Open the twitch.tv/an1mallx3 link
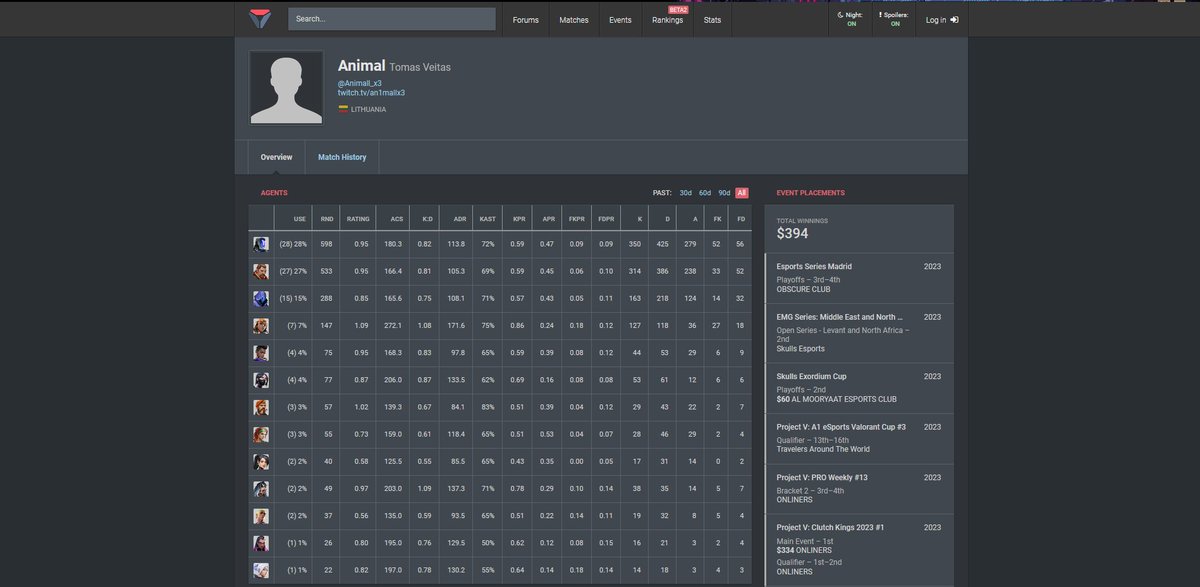Screen dimensions: 1200x587 pos(371,93)
